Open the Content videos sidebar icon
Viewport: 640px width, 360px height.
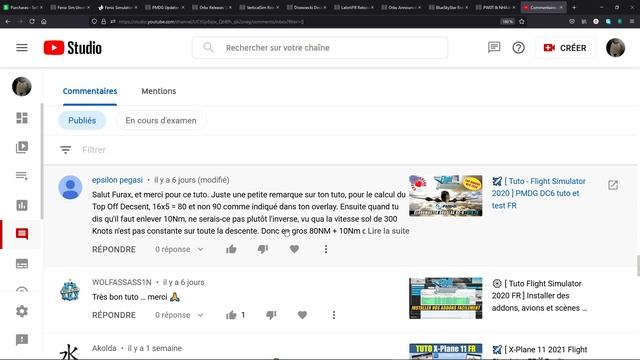point(22,147)
